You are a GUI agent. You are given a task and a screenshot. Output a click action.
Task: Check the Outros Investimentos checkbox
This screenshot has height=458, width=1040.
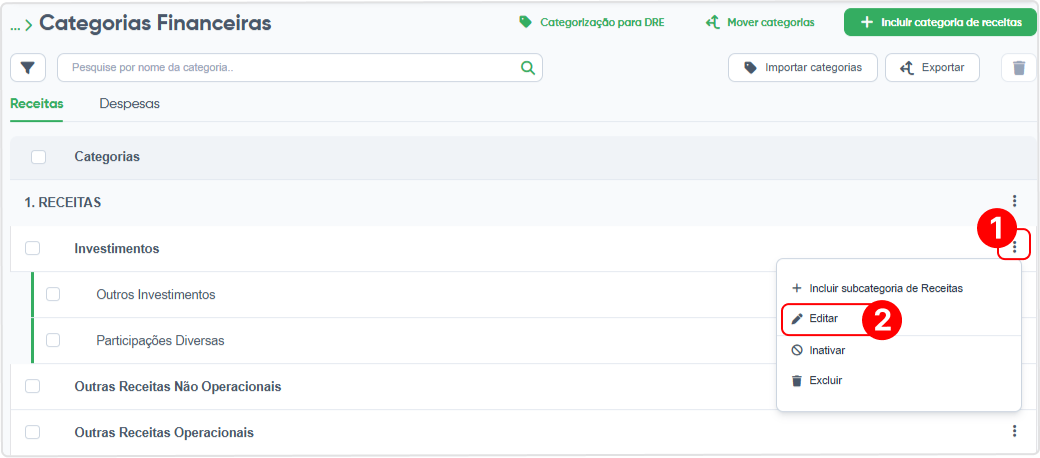point(53,294)
